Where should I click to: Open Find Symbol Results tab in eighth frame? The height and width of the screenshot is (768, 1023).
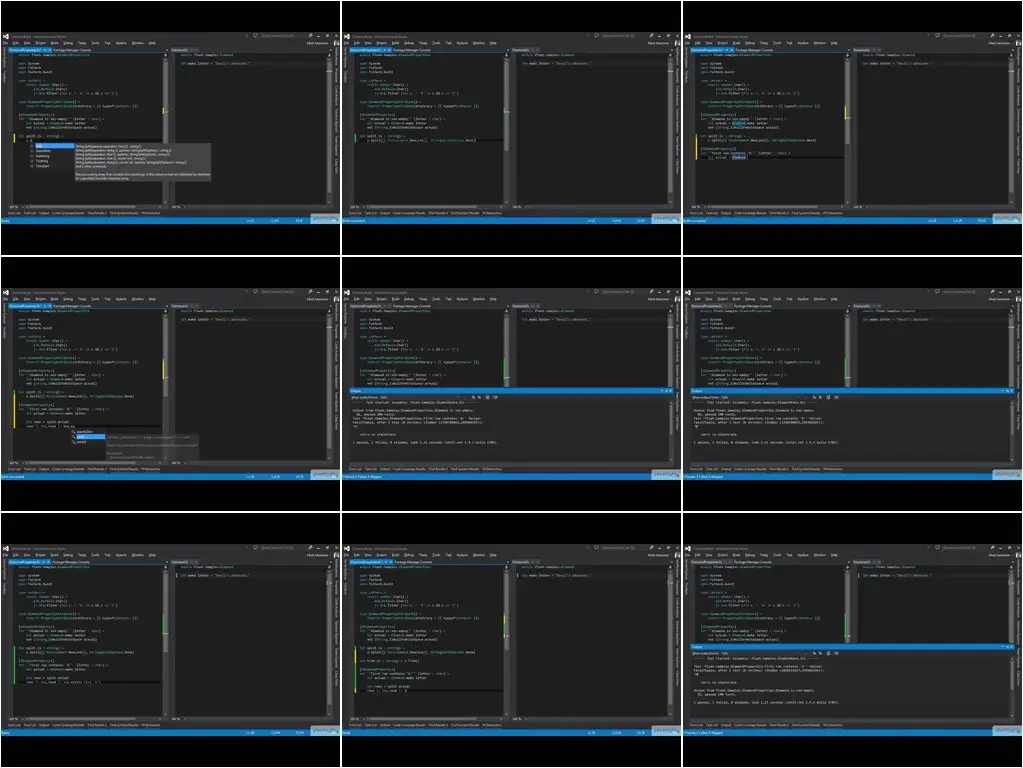point(465,725)
